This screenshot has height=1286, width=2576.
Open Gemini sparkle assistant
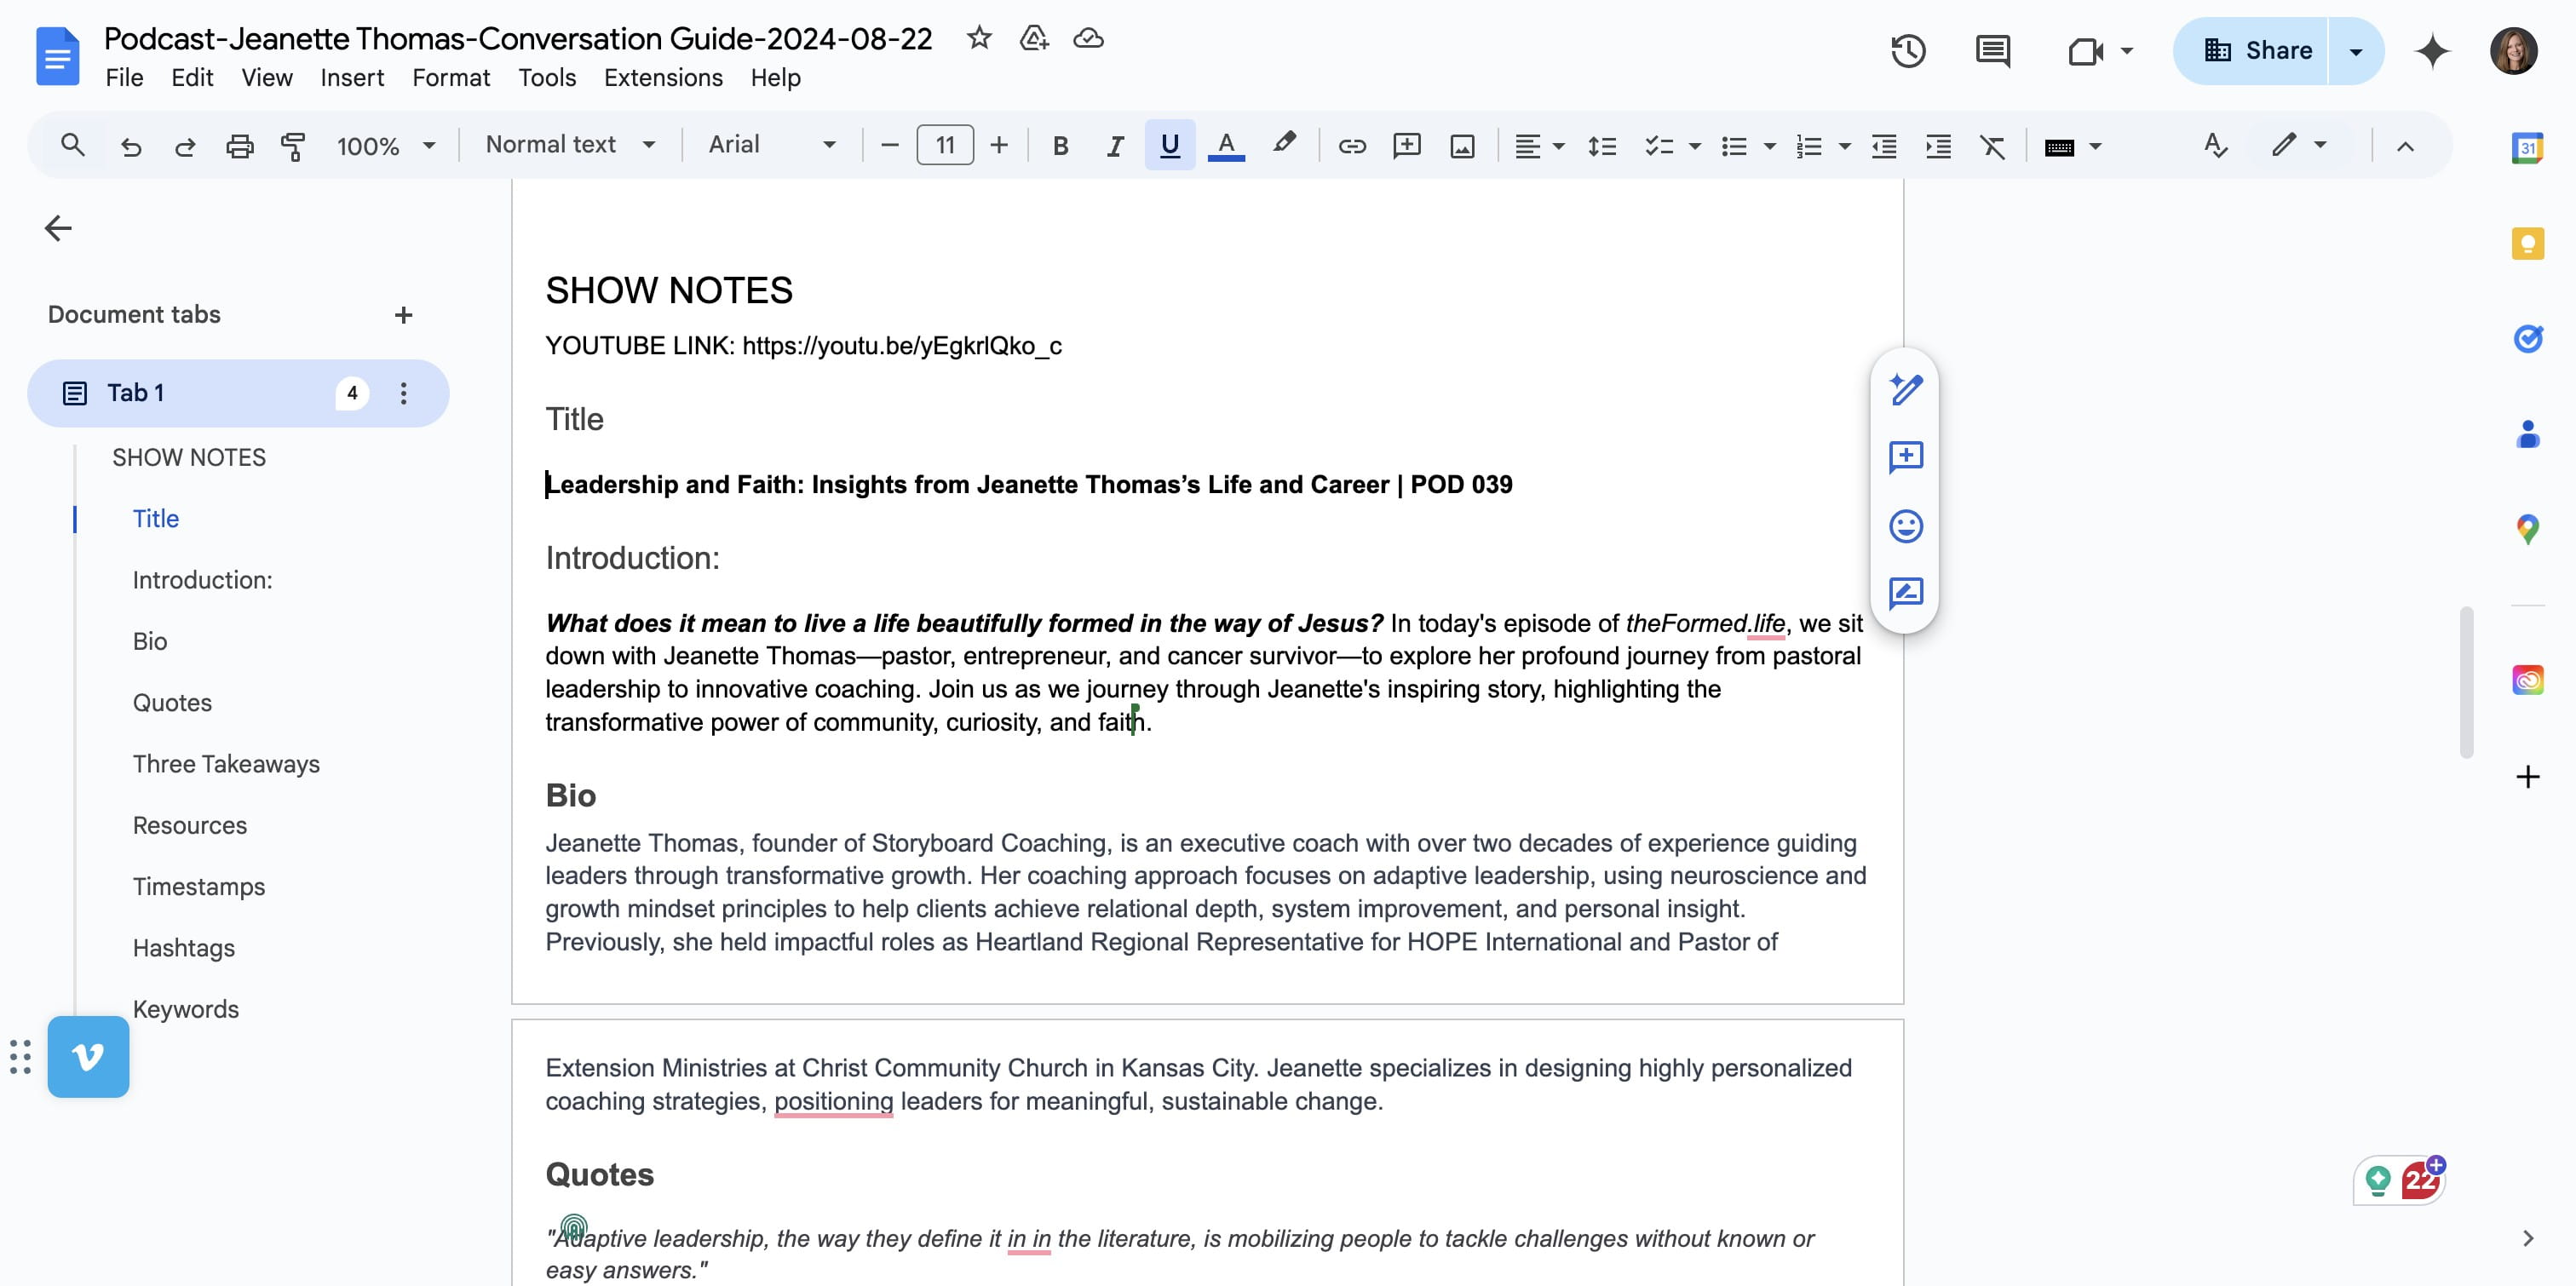click(2432, 51)
